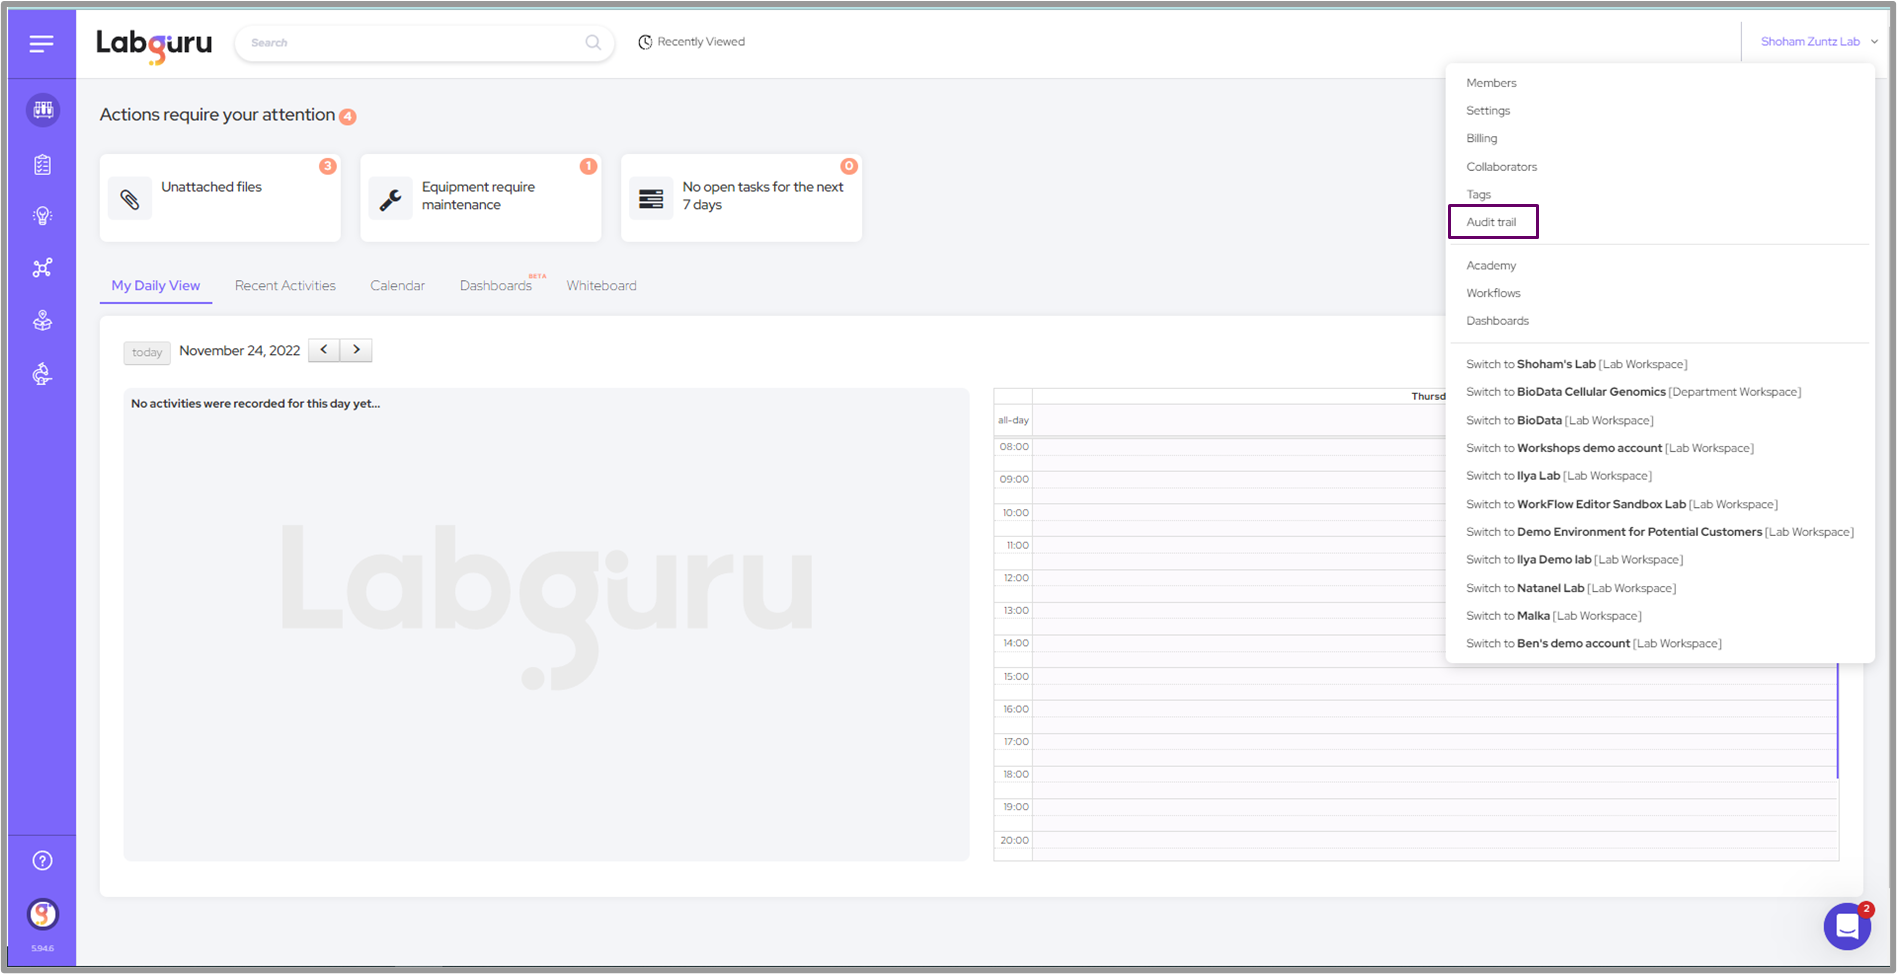Switch to the Recent Activities tab
The width and height of the screenshot is (1897, 974).
coord(285,286)
